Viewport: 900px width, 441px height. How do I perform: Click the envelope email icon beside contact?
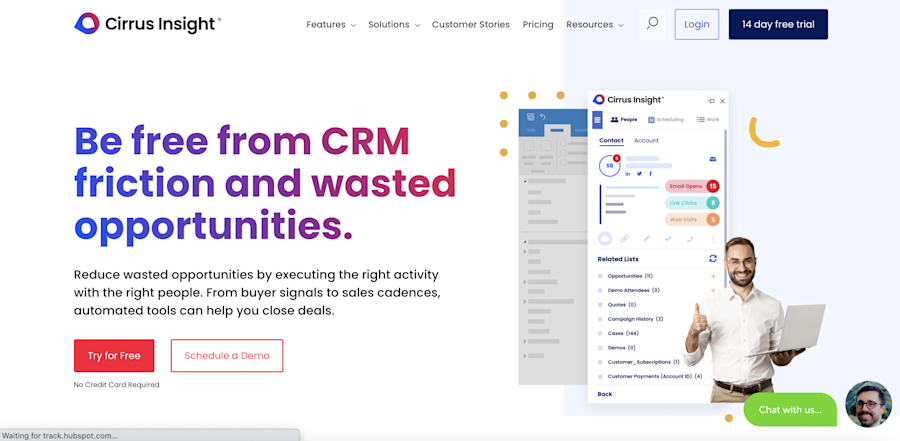pos(713,159)
